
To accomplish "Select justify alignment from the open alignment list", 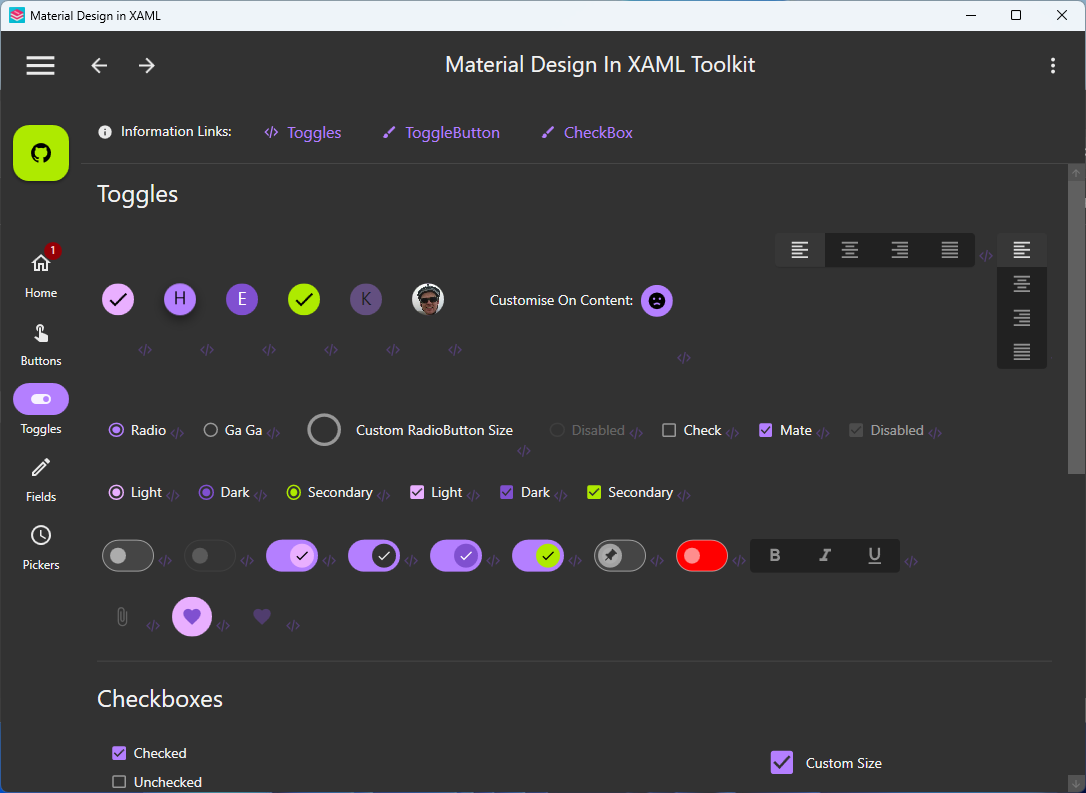I will point(1021,351).
